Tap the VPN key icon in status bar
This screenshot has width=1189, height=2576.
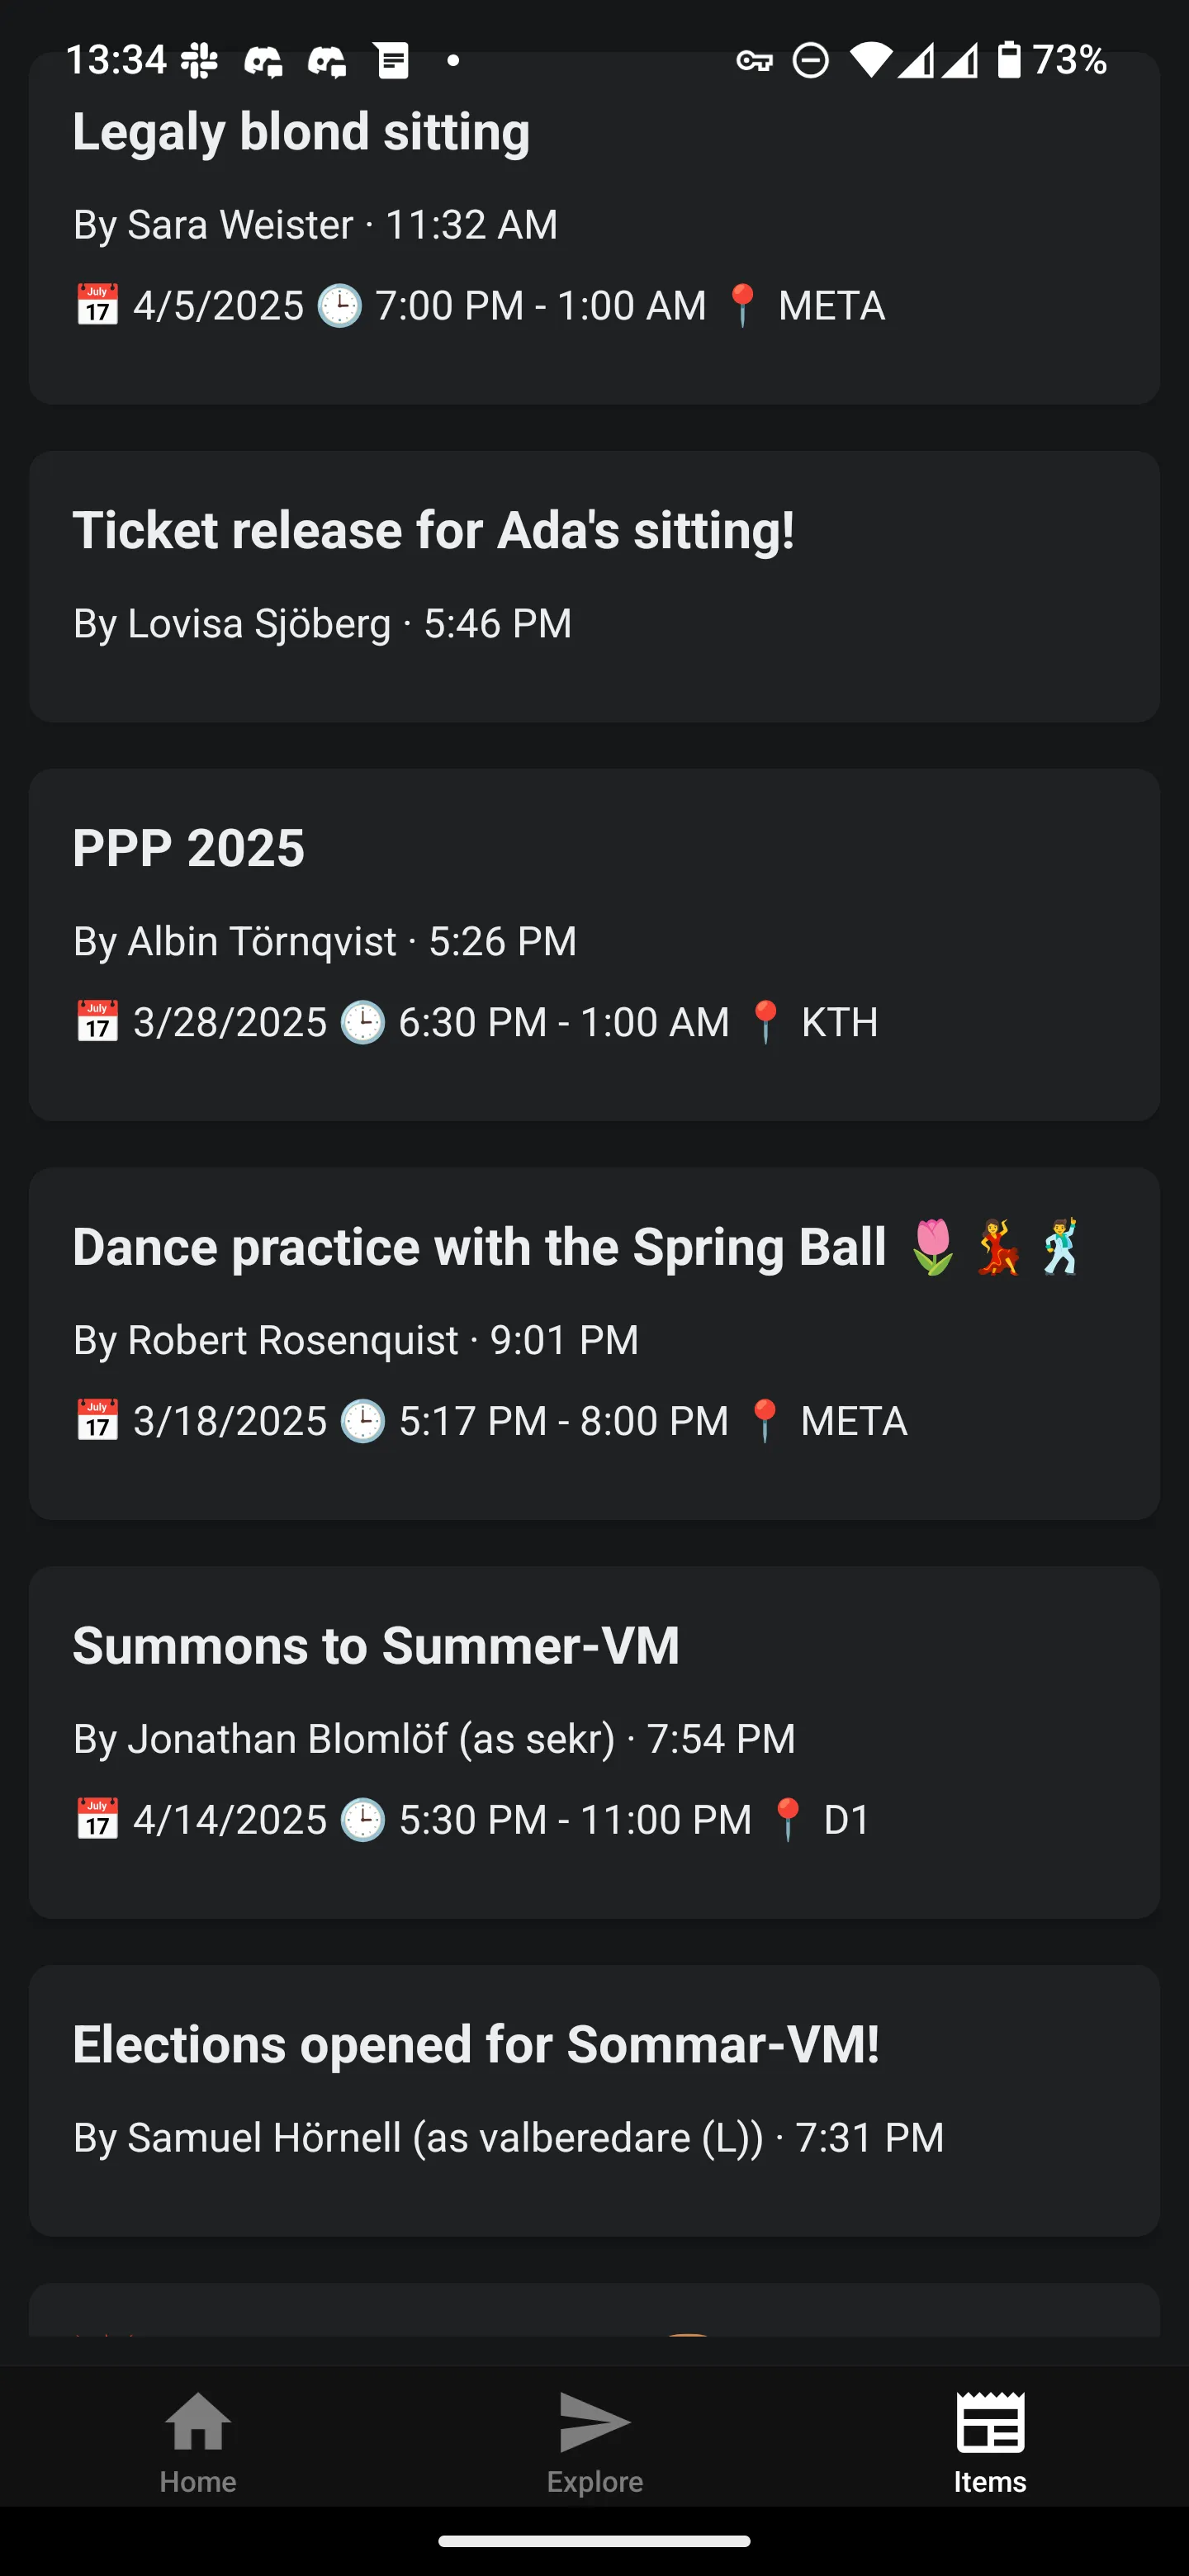pyautogui.click(x=754, y=61)
